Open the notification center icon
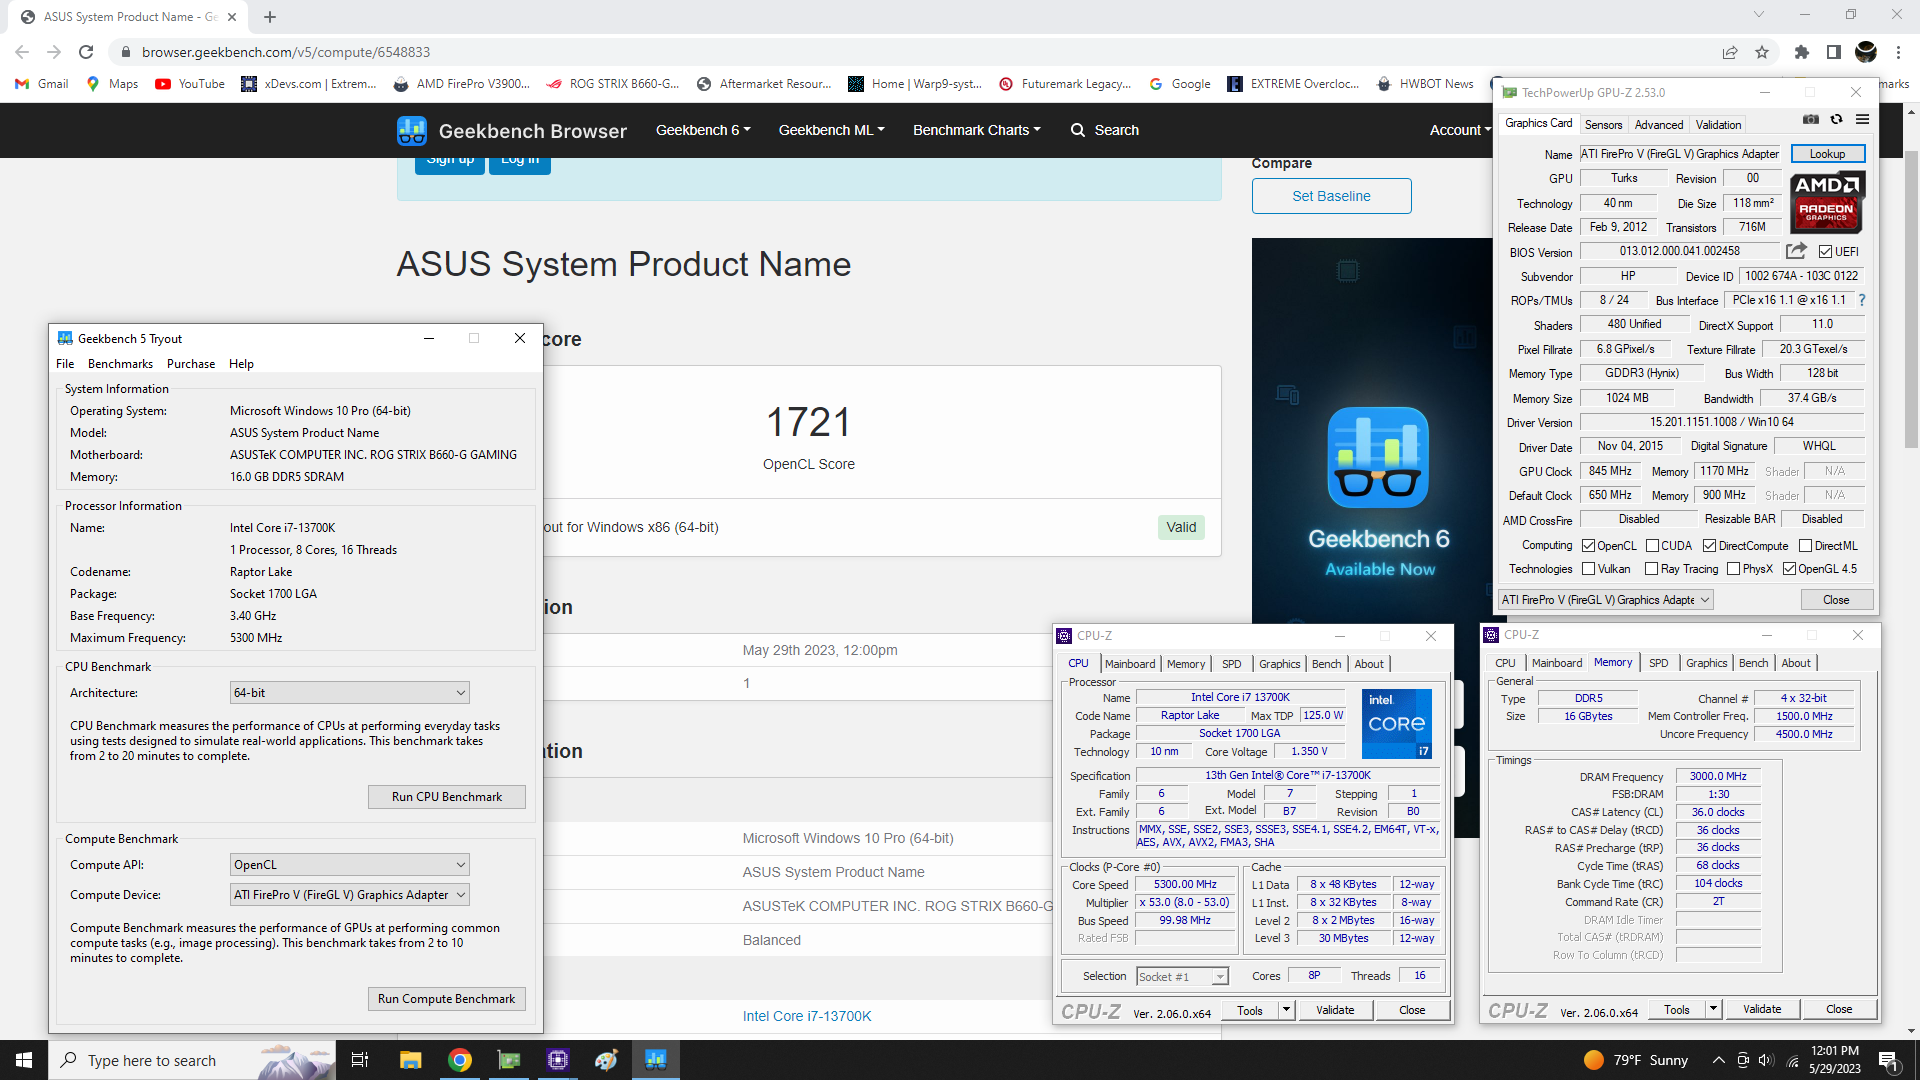The height and width of the screenshot is (1080, 1920). coord(1888,1060)
